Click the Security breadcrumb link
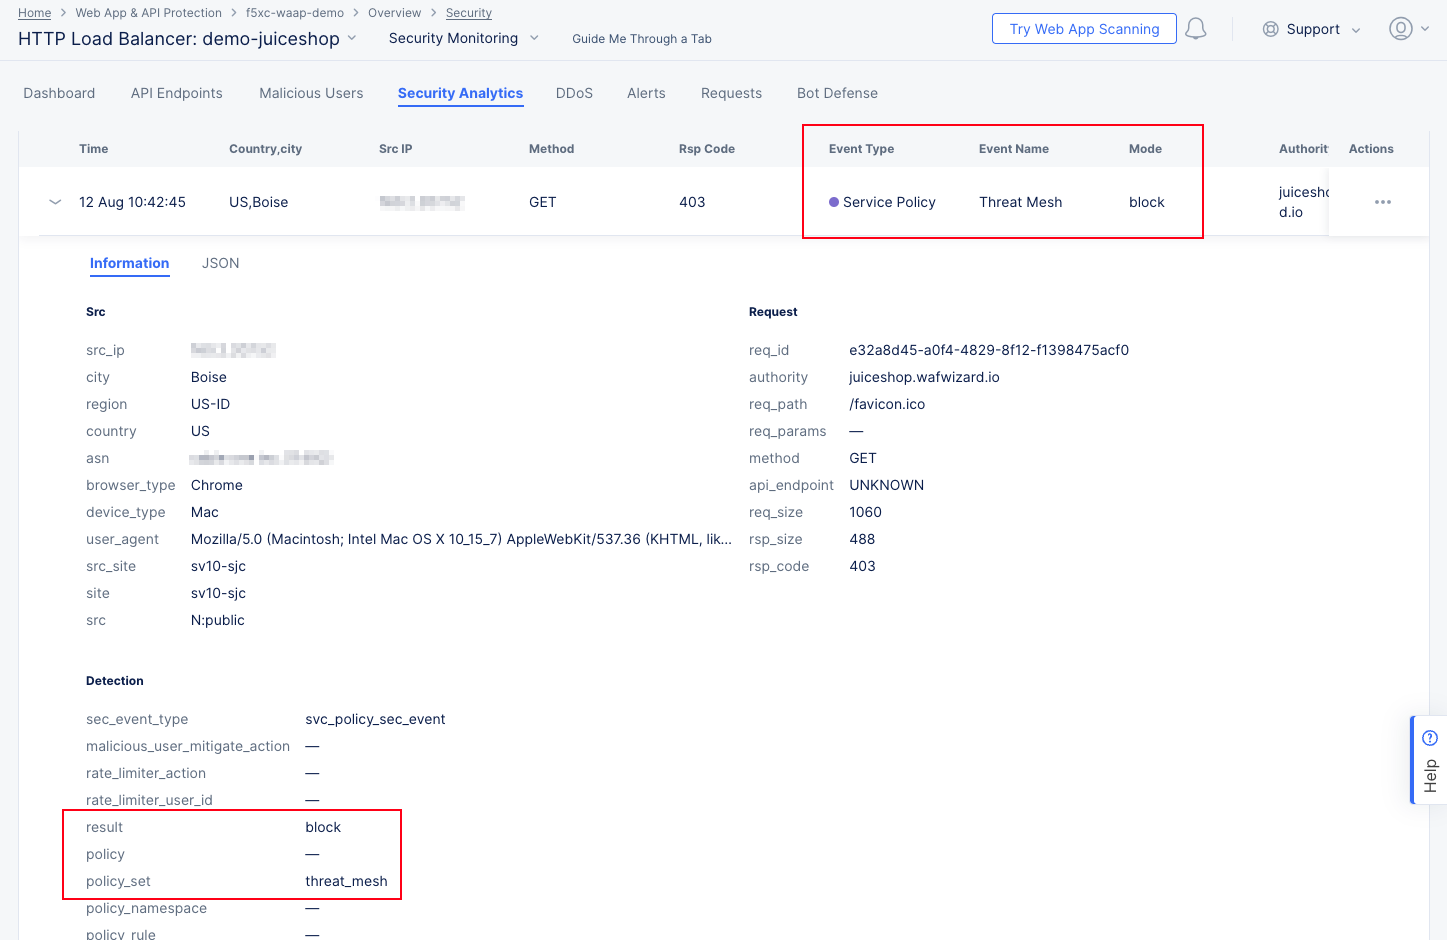1447x940 pixels. click(x=469, y=12)
